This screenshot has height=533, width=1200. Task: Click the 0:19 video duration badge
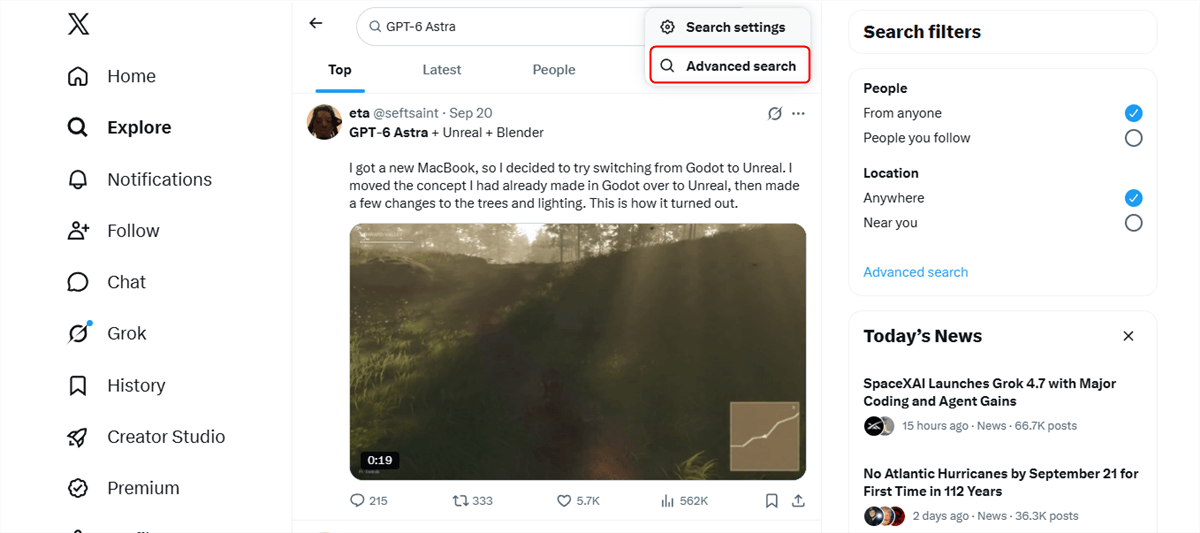(x=380, y=460)
